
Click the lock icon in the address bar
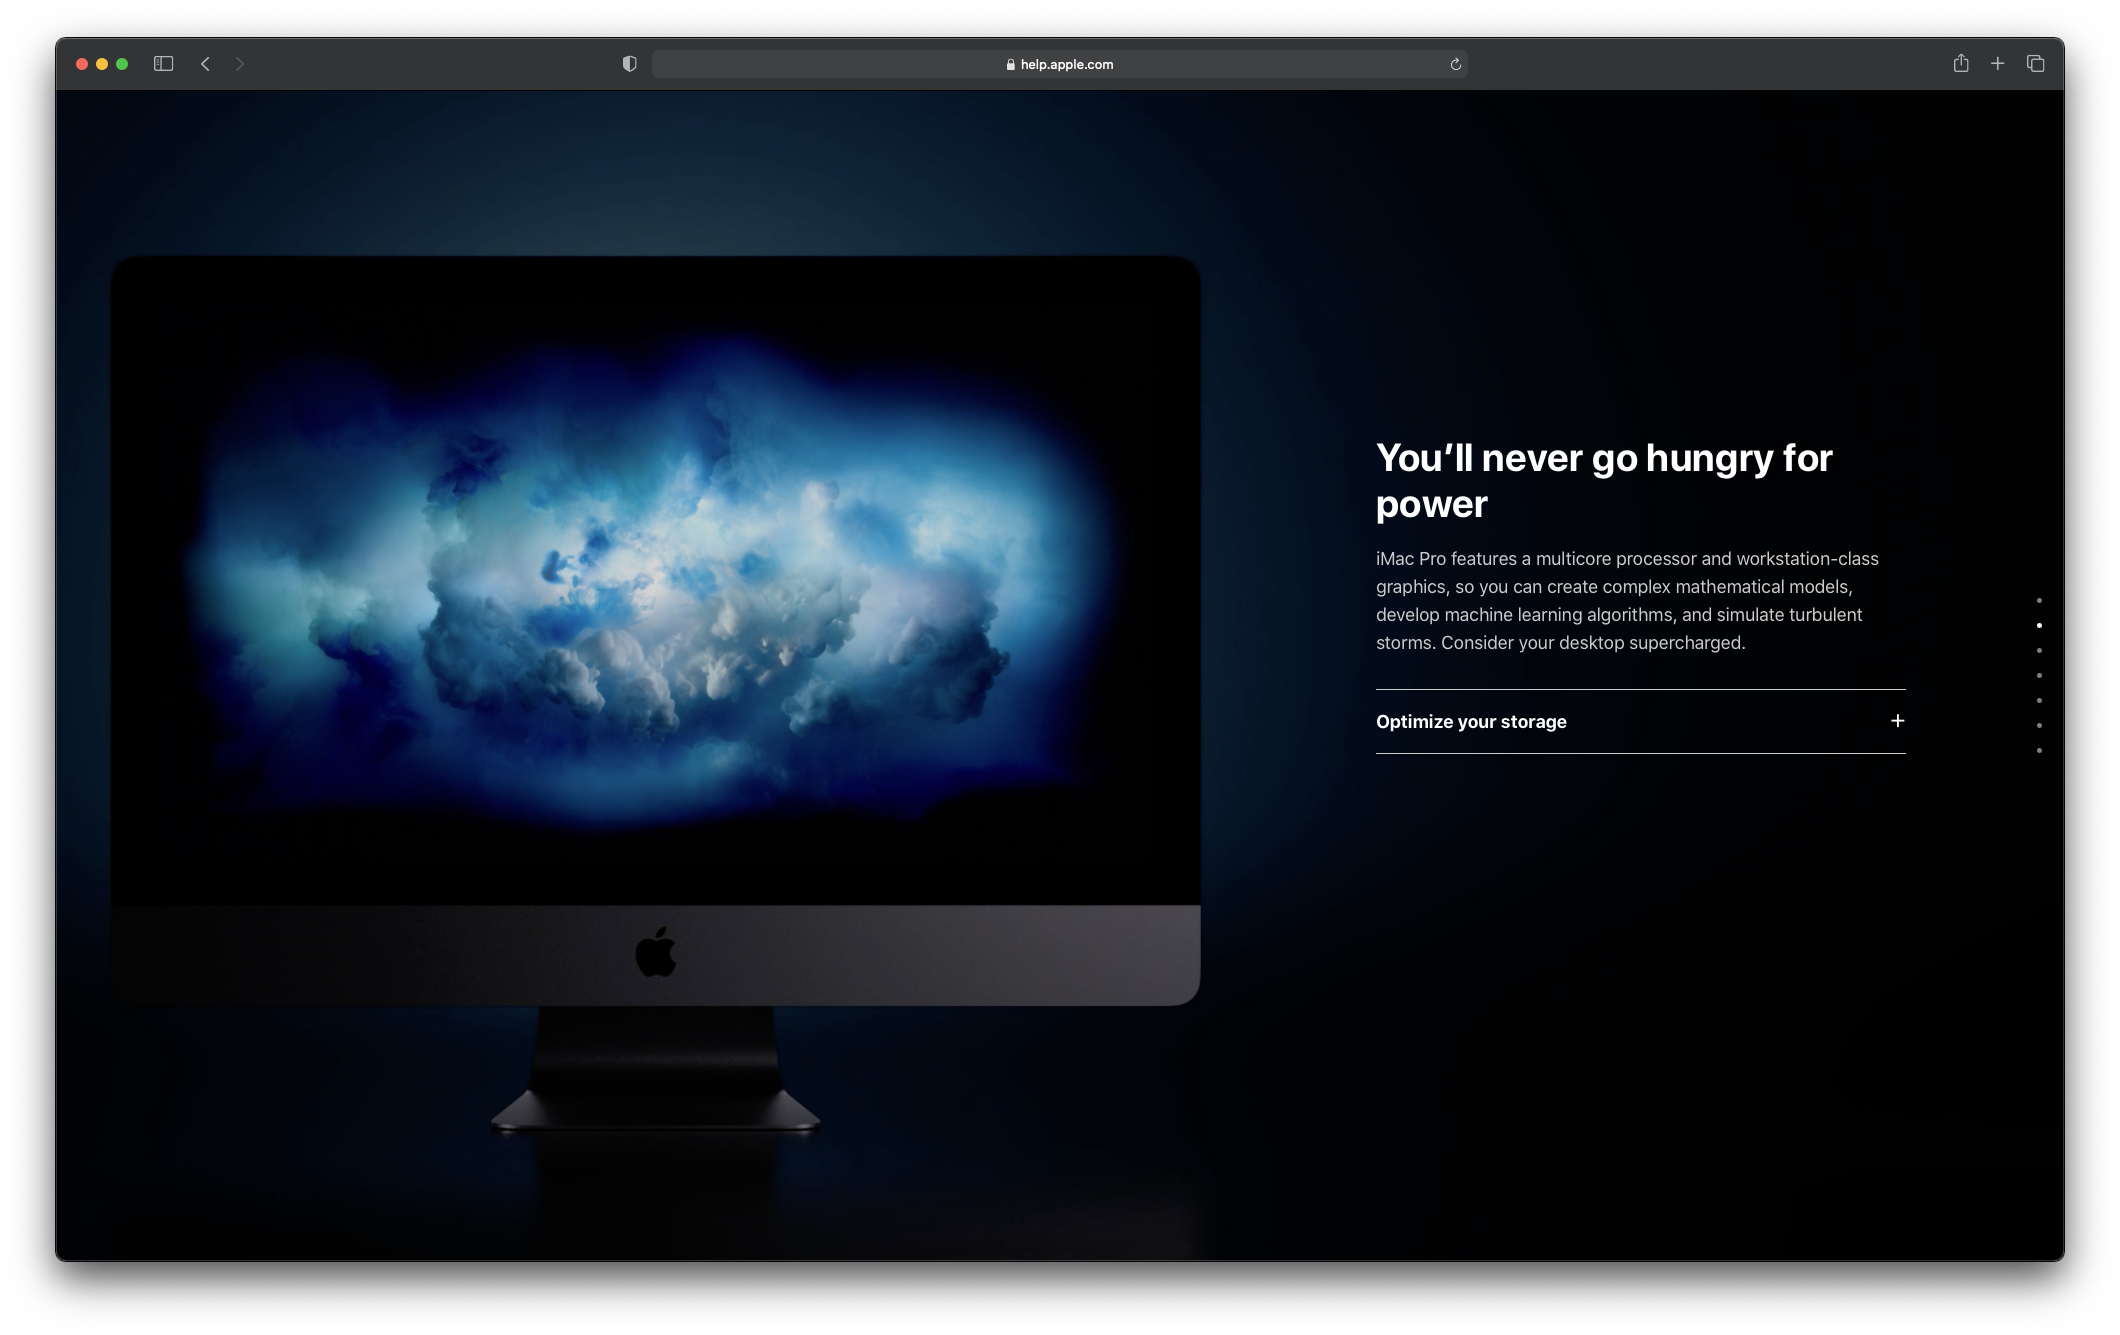[1011, 64]
